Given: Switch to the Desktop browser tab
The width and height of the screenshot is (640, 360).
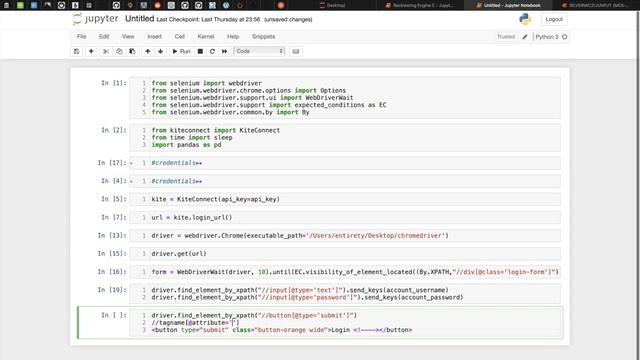Looking at the screenshot, I should (333, 5).
